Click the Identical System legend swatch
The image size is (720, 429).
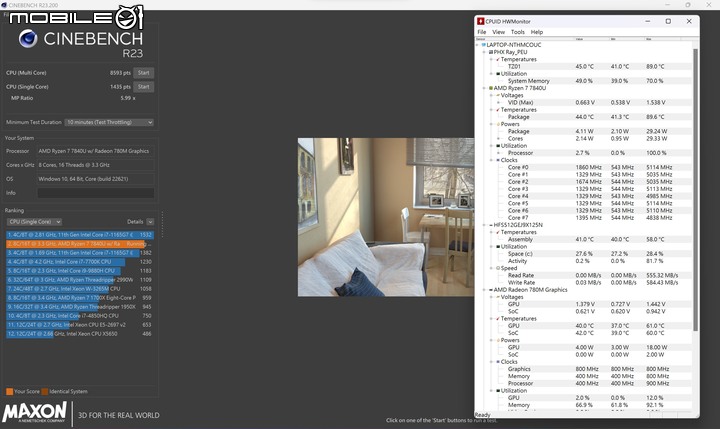coord(45,391)
